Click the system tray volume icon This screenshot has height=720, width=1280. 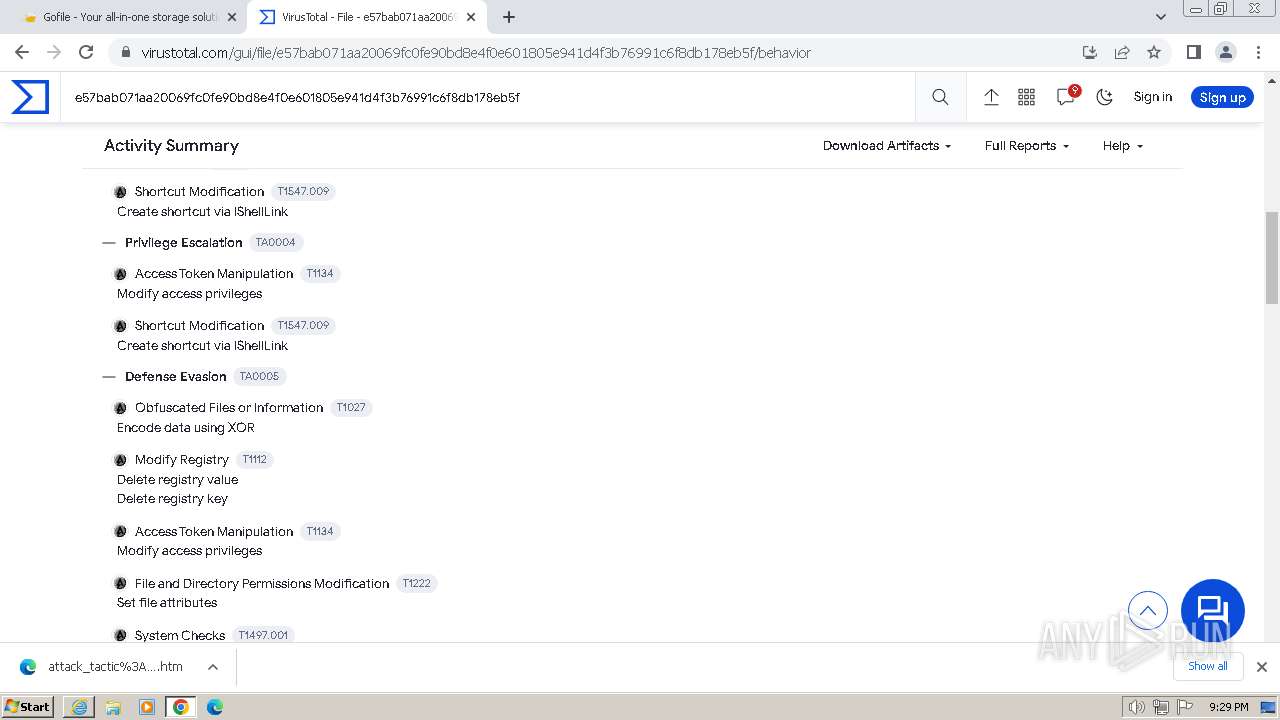click(x=1136, y=707)
